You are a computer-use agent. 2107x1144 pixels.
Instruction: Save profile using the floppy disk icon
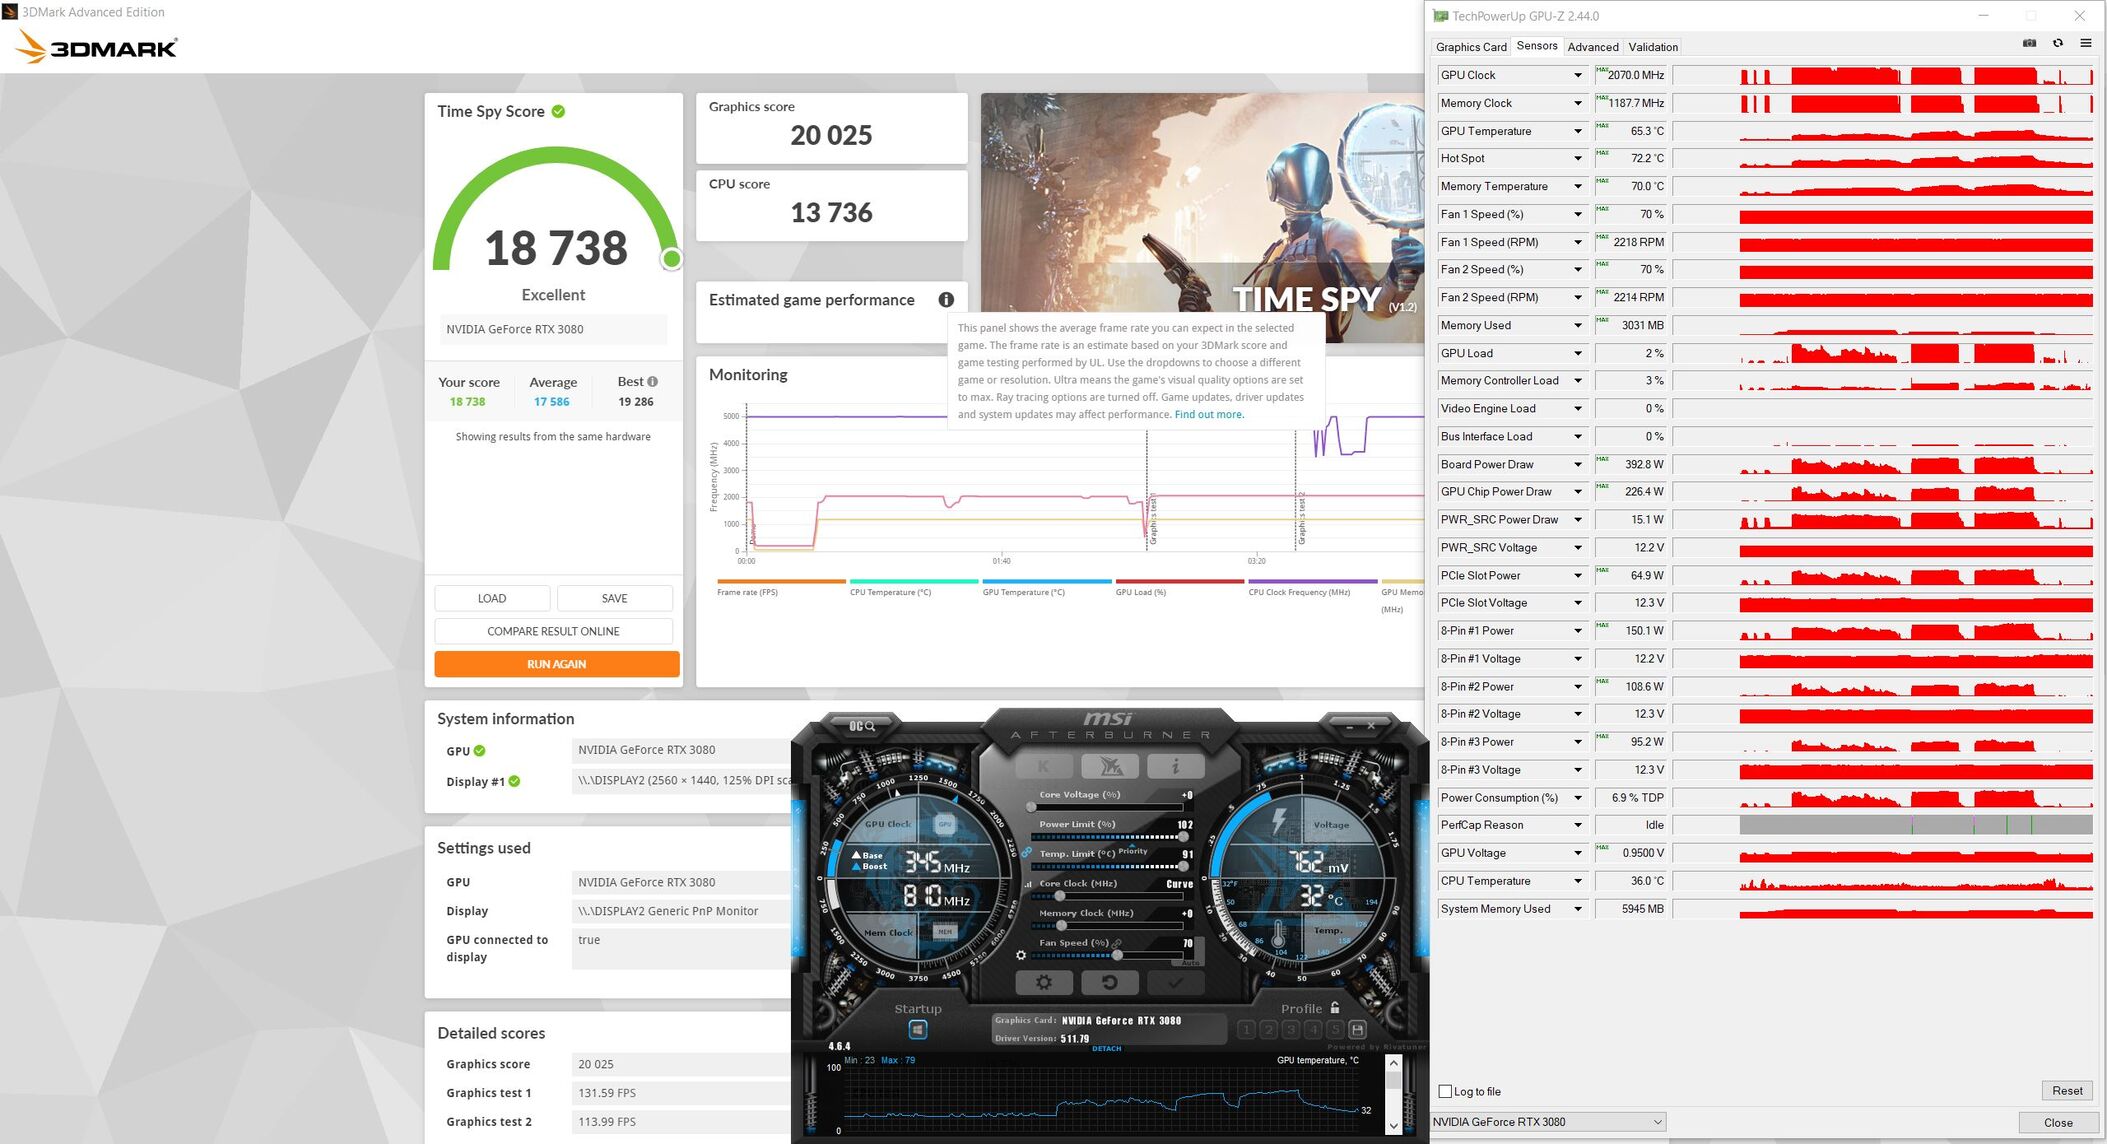tap(1357, 1029)
